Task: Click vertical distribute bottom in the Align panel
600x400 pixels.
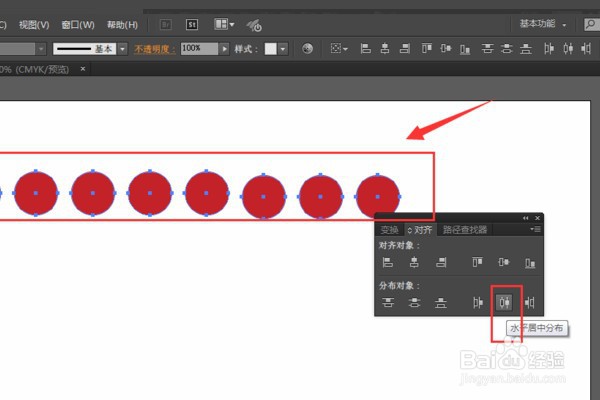Action: tap(441, 303)
